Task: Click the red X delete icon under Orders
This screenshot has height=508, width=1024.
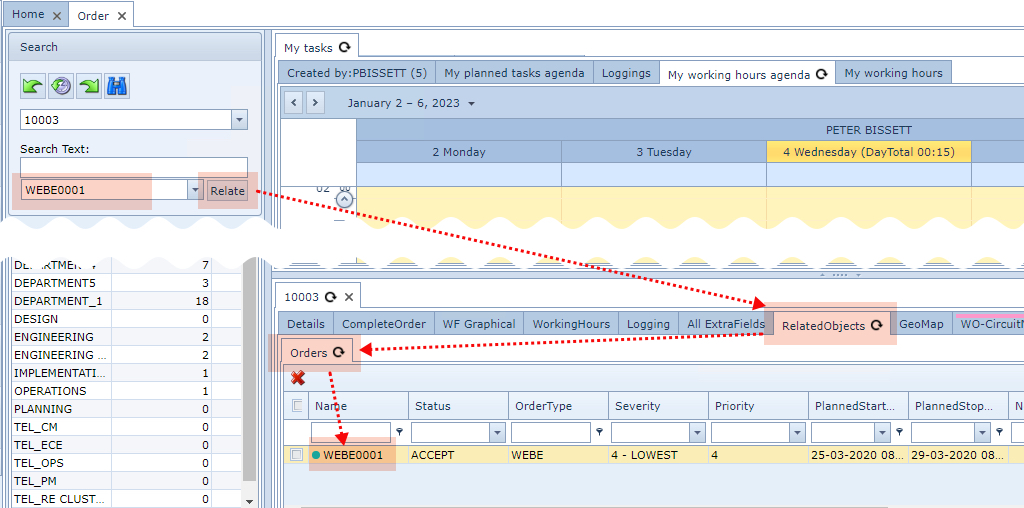Action: (298, 378)
